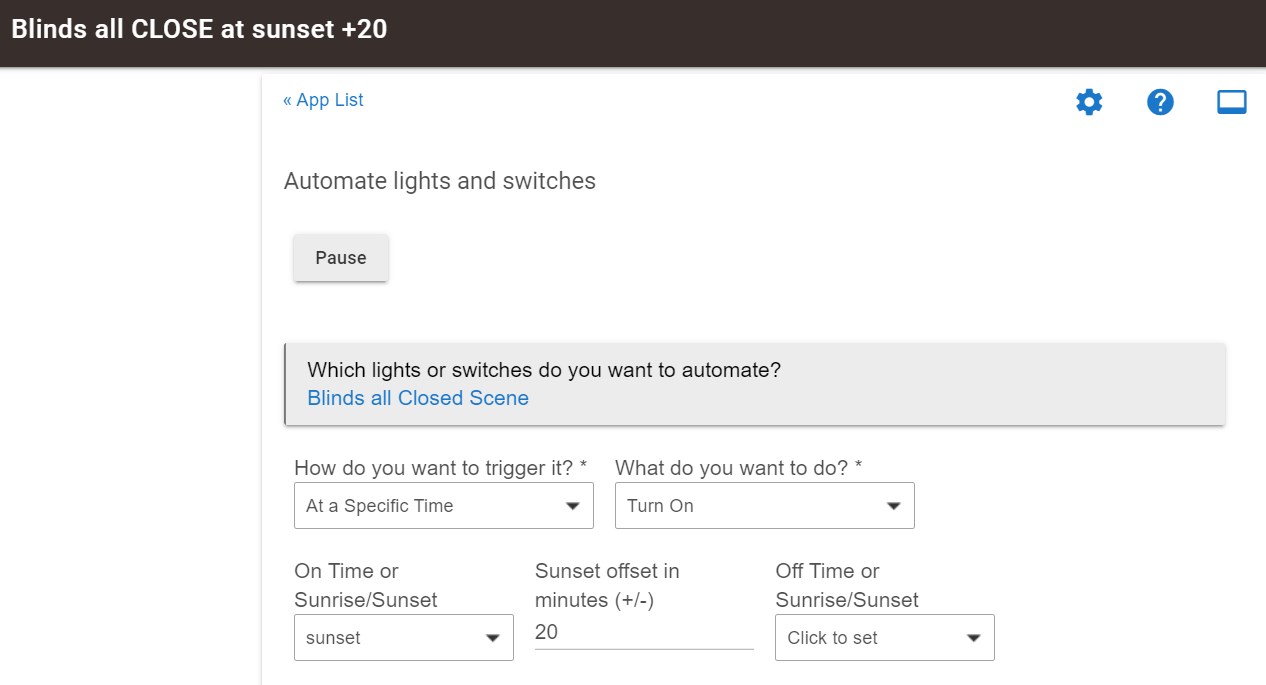Click the help question mark icon
The width and height of the screenshot is (1266, 685).
1160,102
